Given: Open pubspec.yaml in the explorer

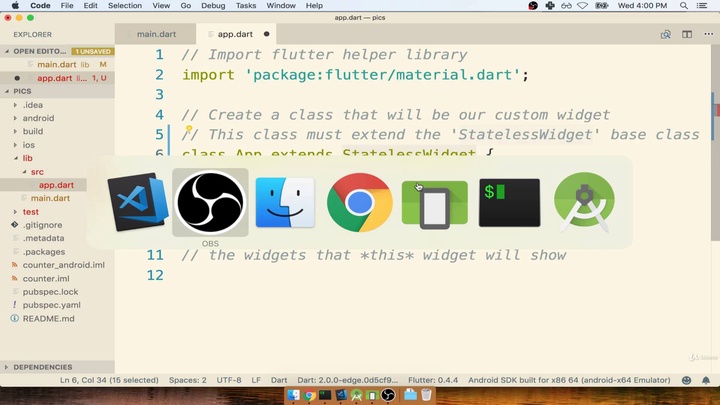Looking at the screenshot, I should [52, 305].
